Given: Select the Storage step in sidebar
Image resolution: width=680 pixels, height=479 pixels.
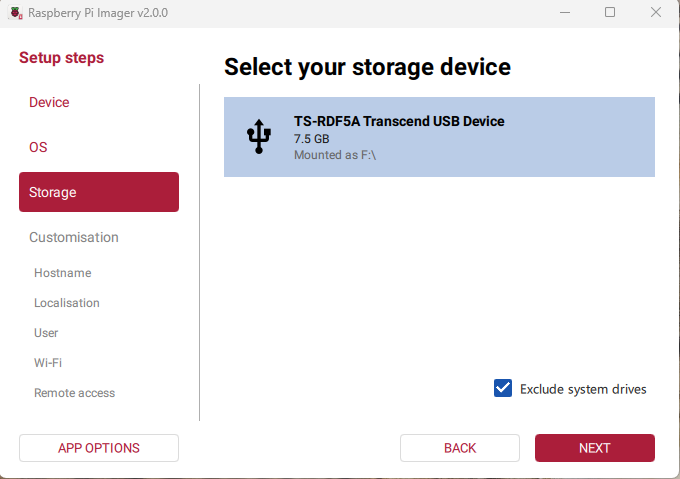Looking at the screenshot, I should pos(98,192).
